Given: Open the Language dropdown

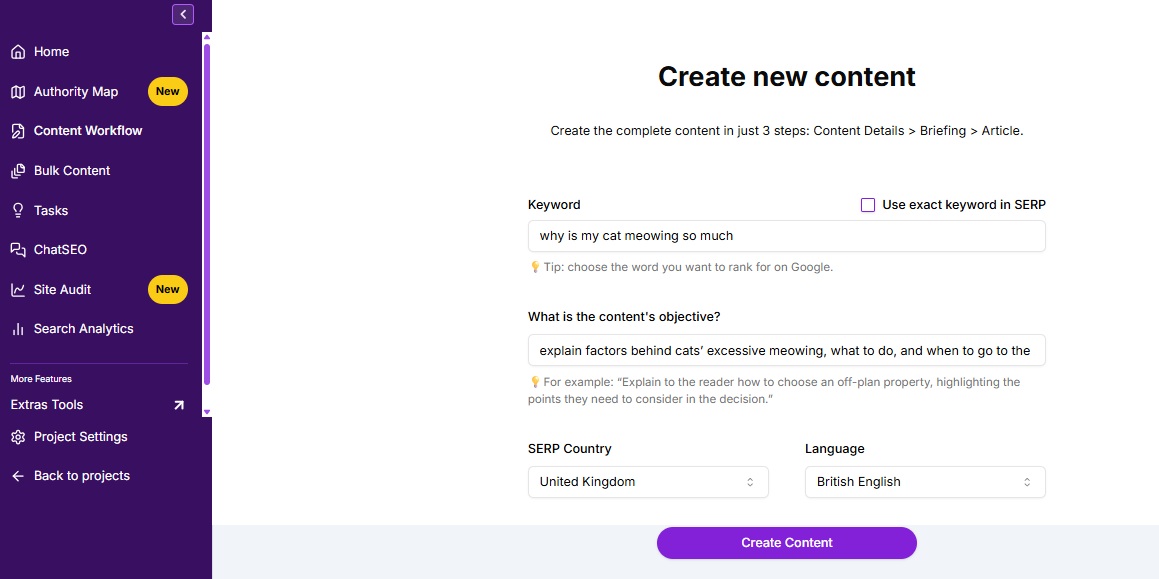Looking at the screenshot, I should 924,481.
